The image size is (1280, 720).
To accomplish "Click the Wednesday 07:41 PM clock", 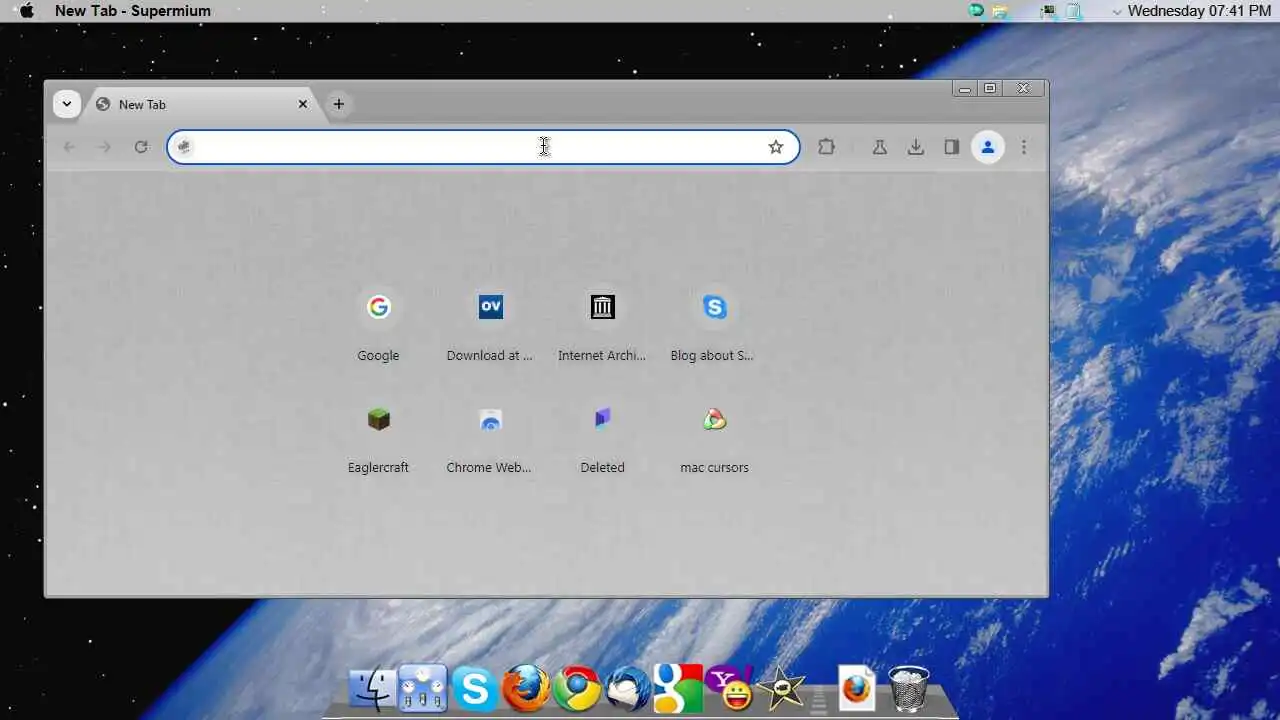I will tap(1199, 11).
